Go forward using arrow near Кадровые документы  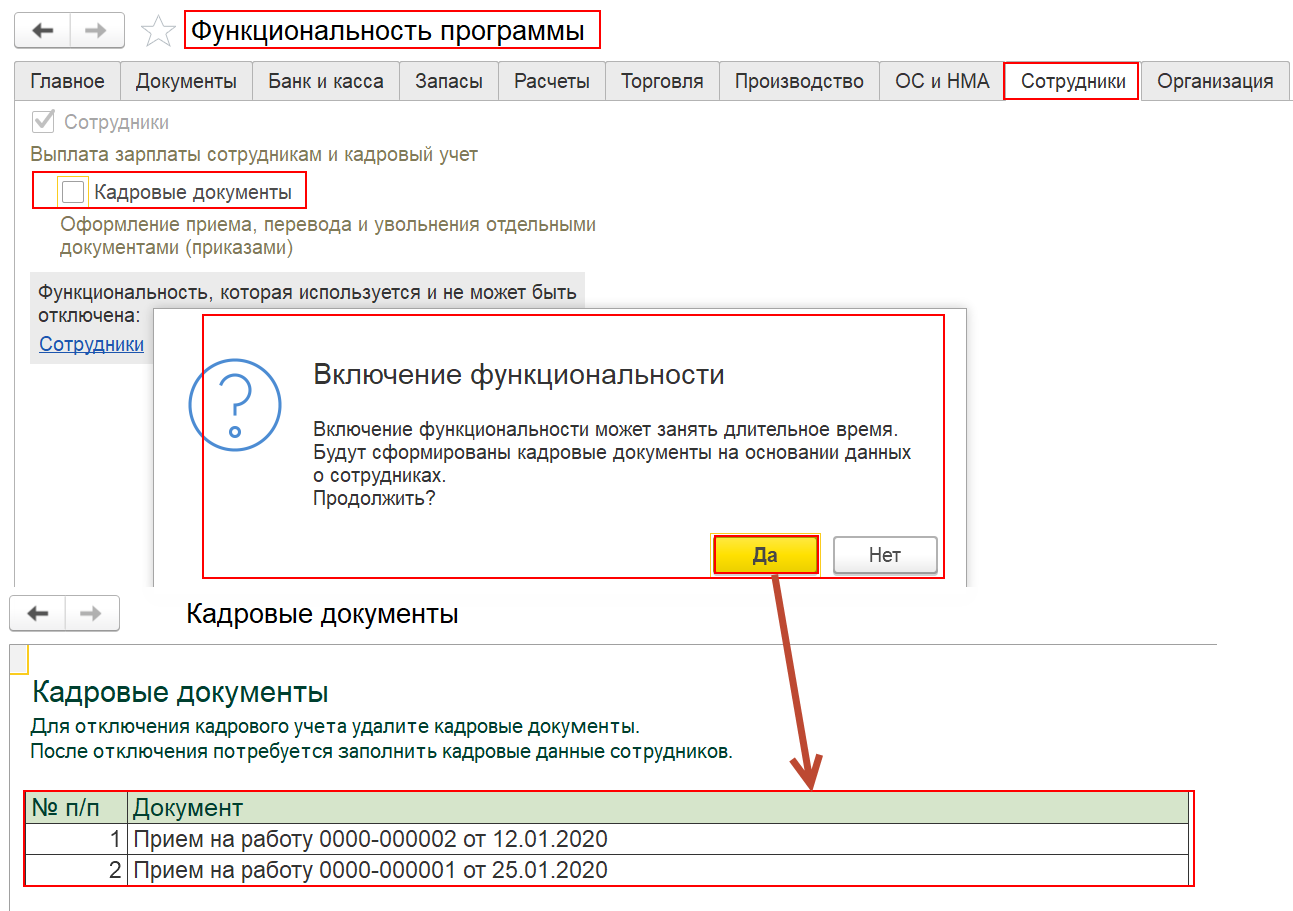coord(92,613)
